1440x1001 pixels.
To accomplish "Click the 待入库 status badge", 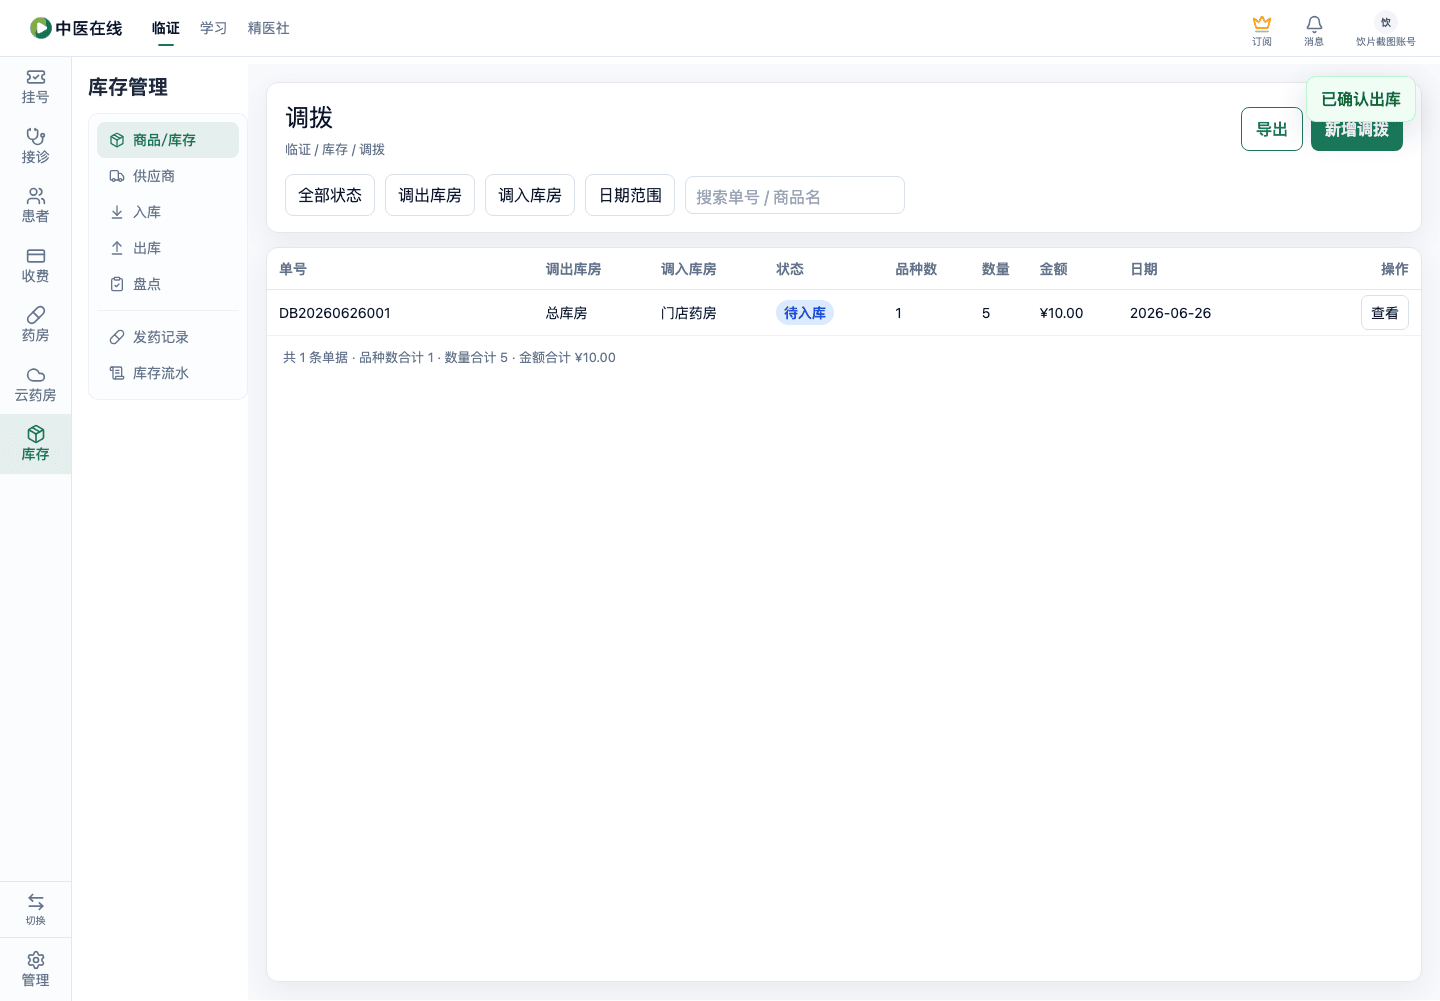I will [x=805, y=313].
